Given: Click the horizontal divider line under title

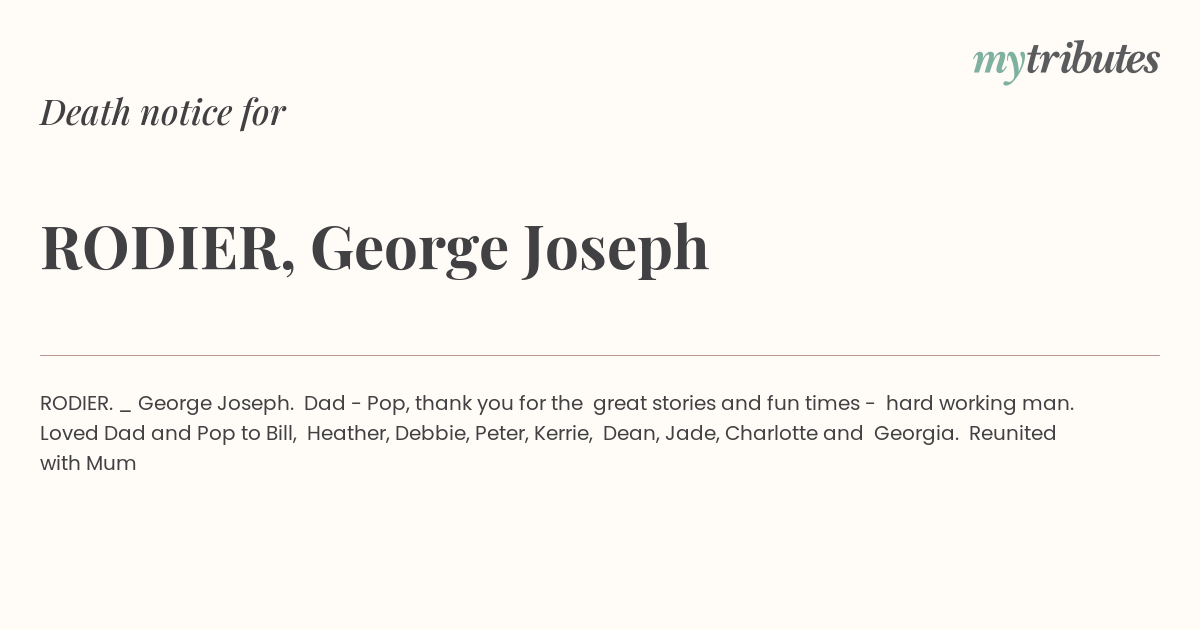Looking at the screenshot, I should coord(600,355).
